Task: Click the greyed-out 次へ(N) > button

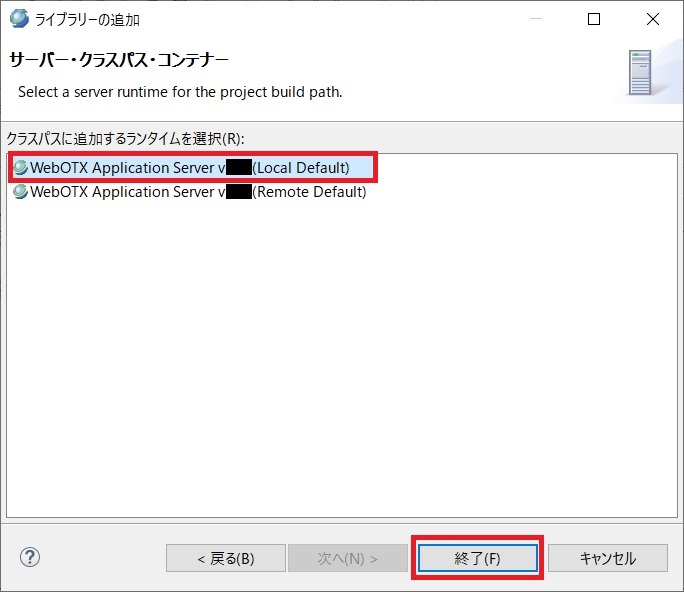Action: click(348, 558)
